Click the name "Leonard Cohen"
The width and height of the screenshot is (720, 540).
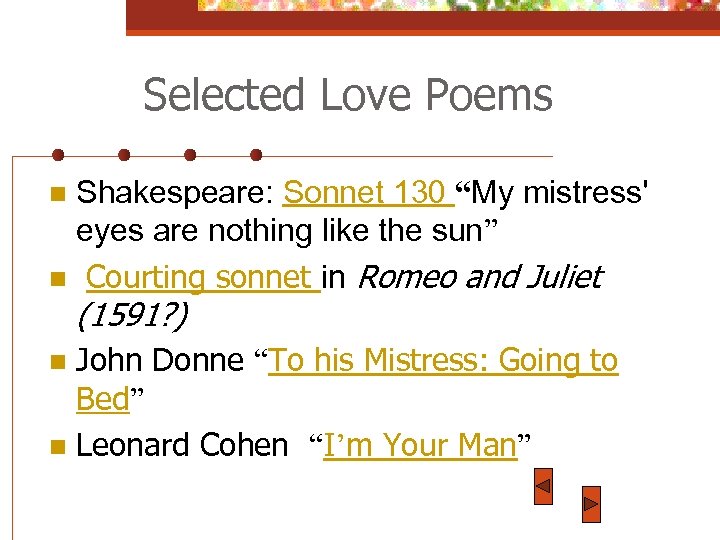click(181, 445)
